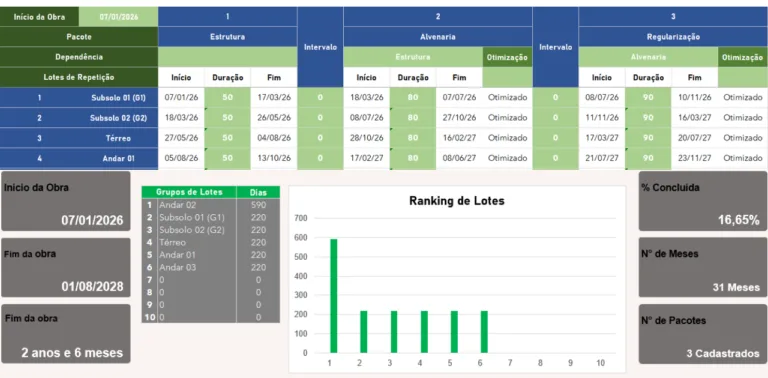Click the chart bar for rank 3
This screenshot has width=768, height=378.
click(394, 332)
